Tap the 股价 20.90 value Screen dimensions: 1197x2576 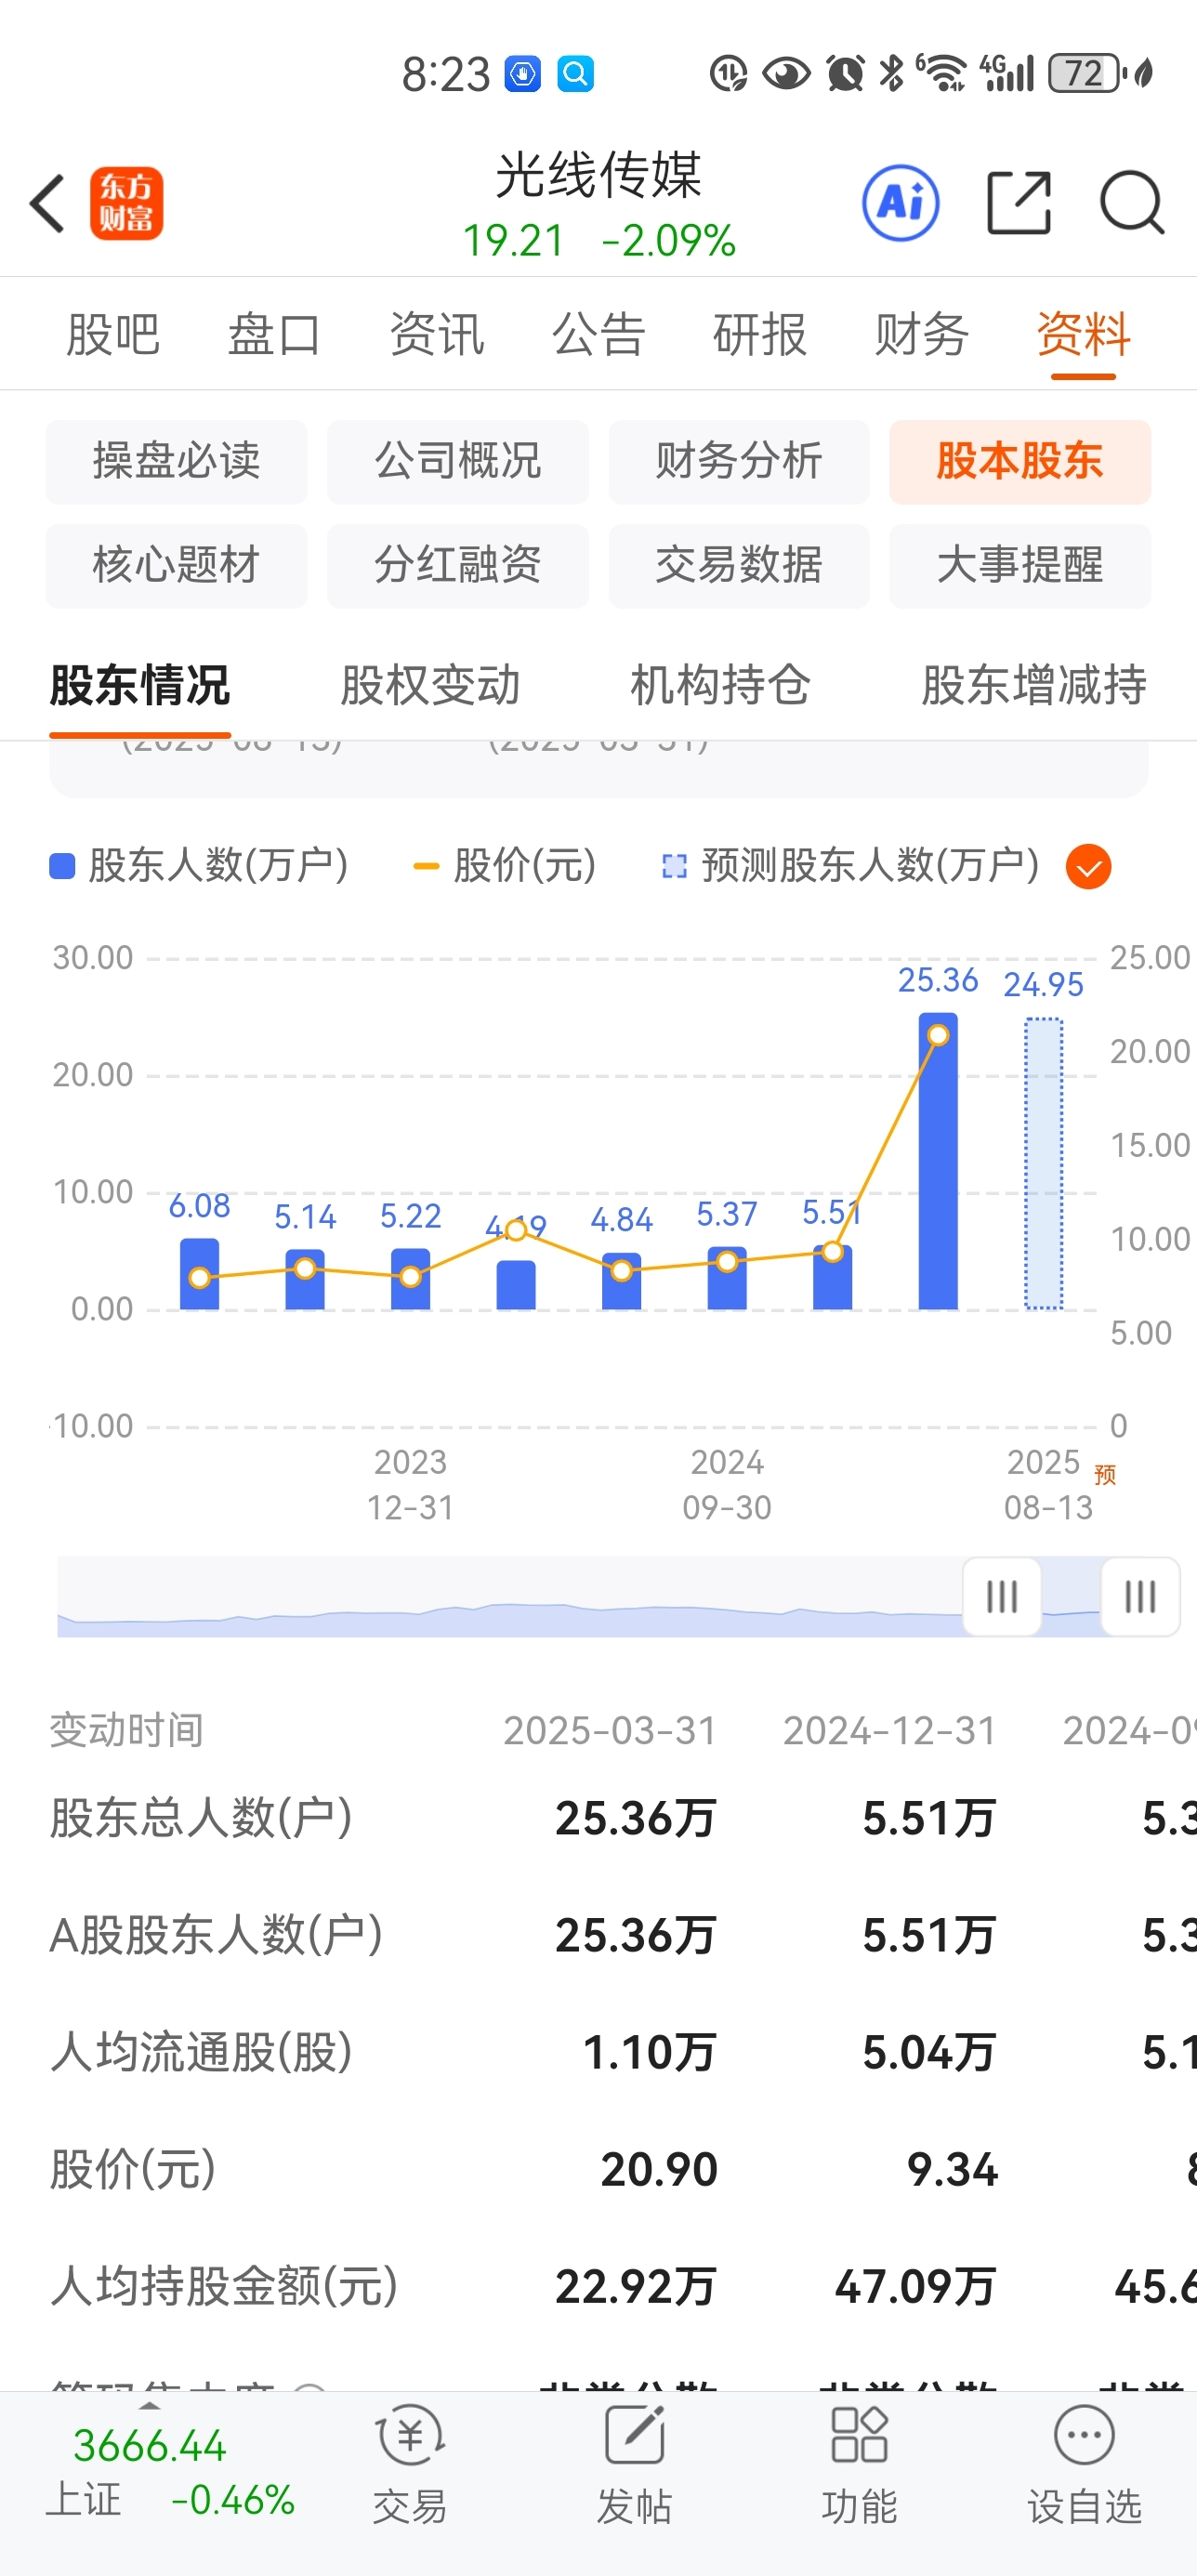[x=659, y=2169]
